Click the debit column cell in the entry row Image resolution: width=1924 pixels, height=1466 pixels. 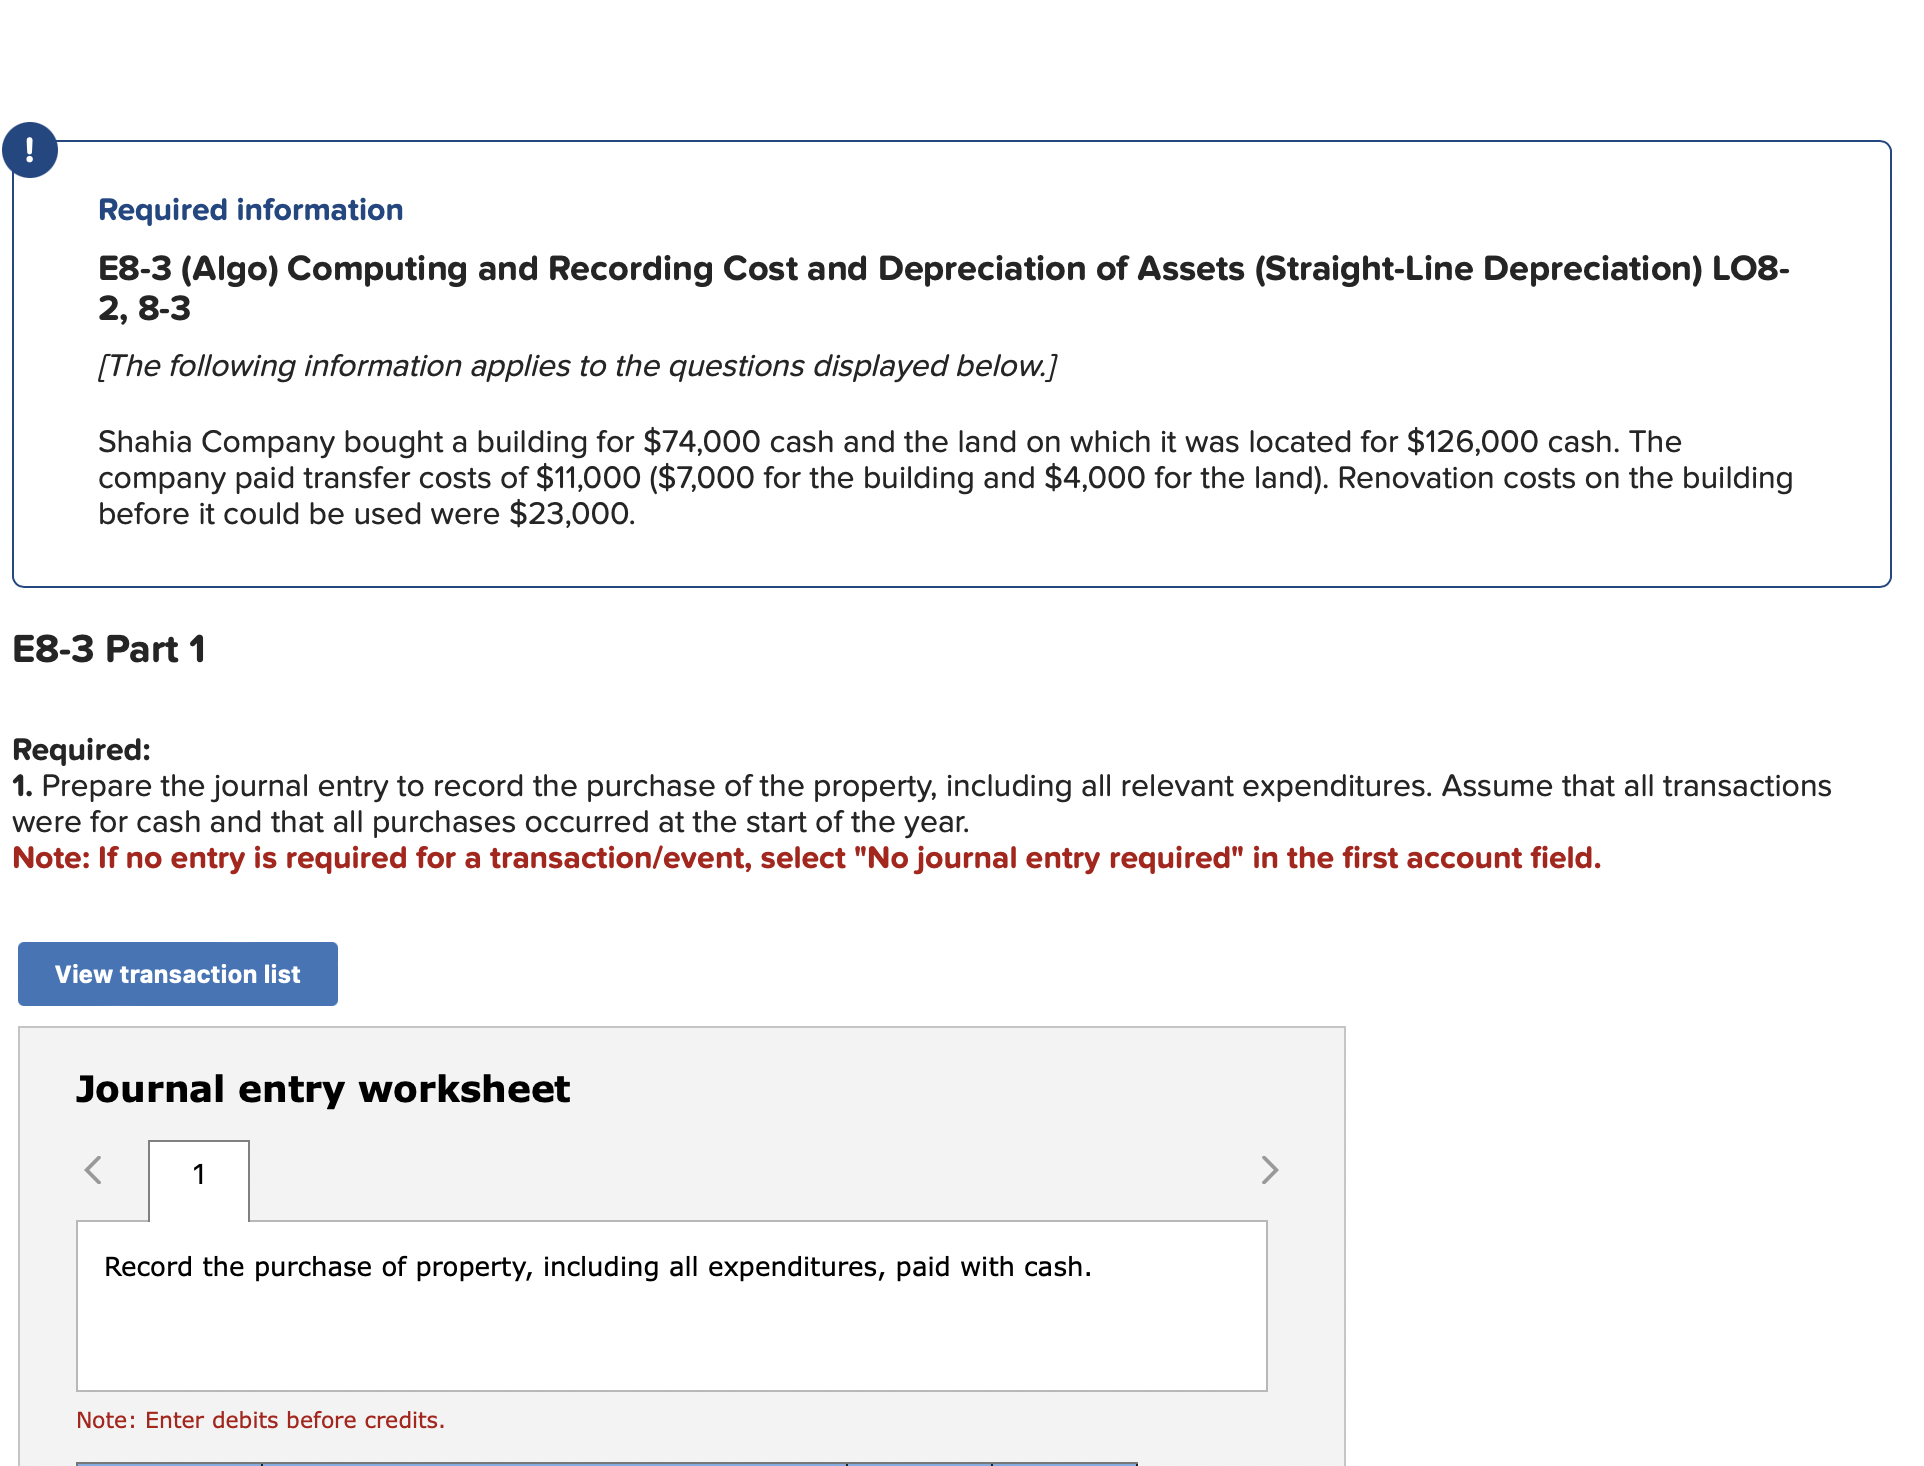pos(920,1462)
